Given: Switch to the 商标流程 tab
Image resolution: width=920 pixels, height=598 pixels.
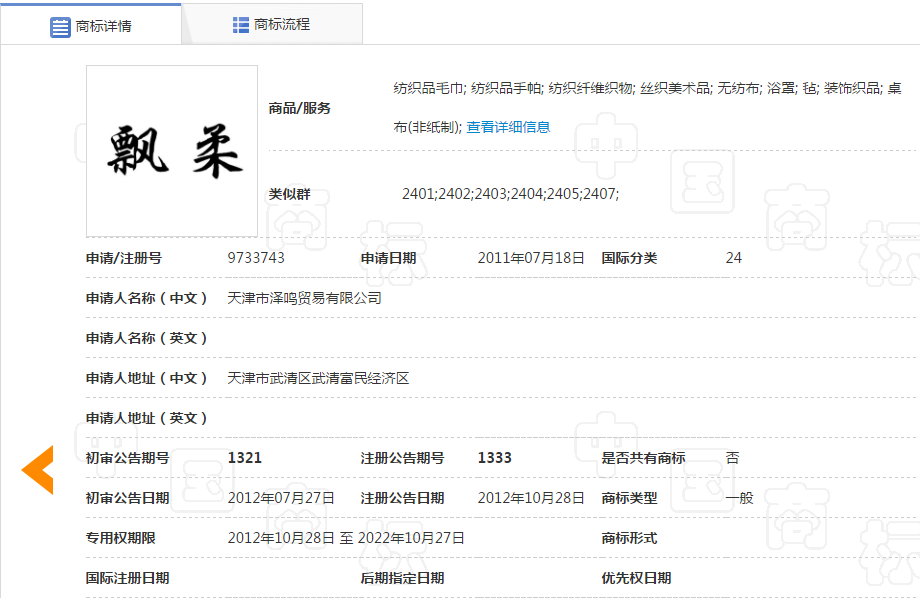Looking at the screenshot, I should coord(272,25).
